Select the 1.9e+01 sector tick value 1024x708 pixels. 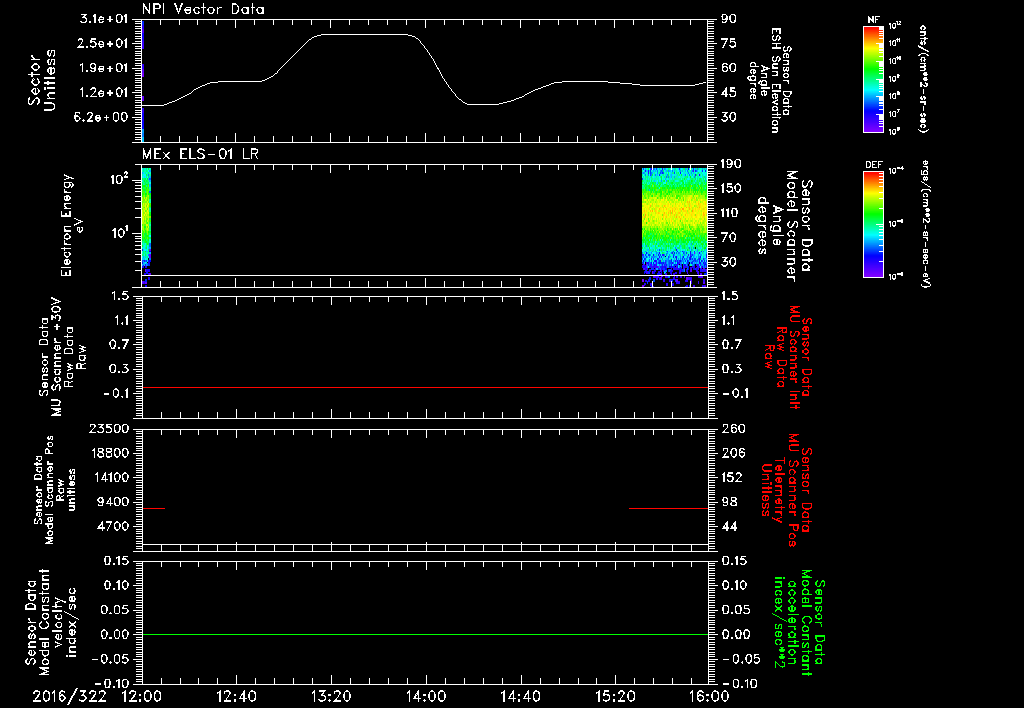(103, 68)
